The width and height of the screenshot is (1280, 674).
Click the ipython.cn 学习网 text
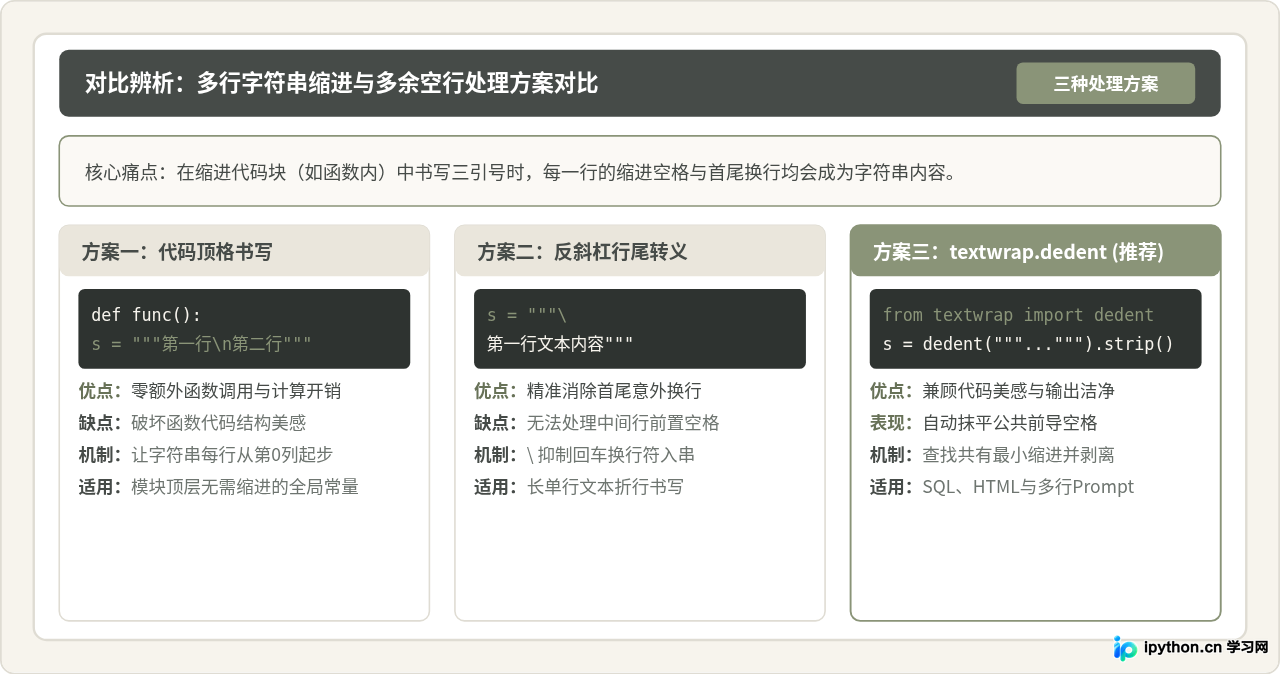1206,647
